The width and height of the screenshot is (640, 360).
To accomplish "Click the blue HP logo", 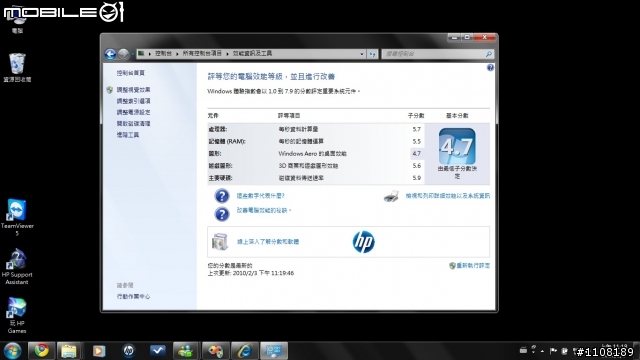I will [x=363, y=242].
